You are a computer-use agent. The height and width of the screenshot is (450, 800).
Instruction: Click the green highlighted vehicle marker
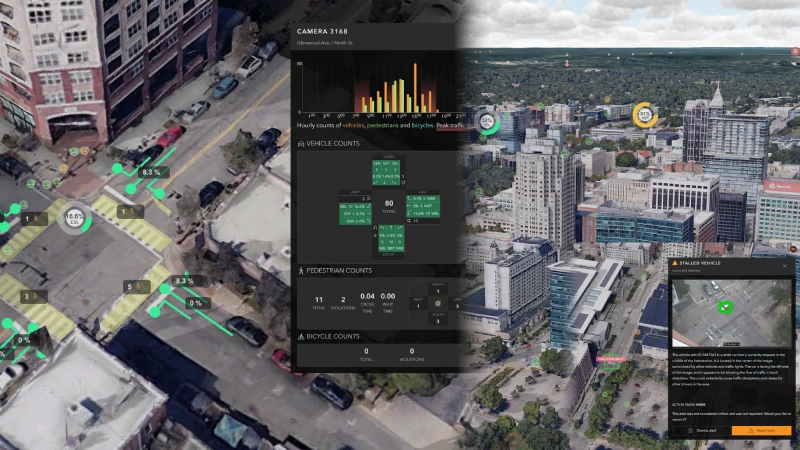pos(726,306)
